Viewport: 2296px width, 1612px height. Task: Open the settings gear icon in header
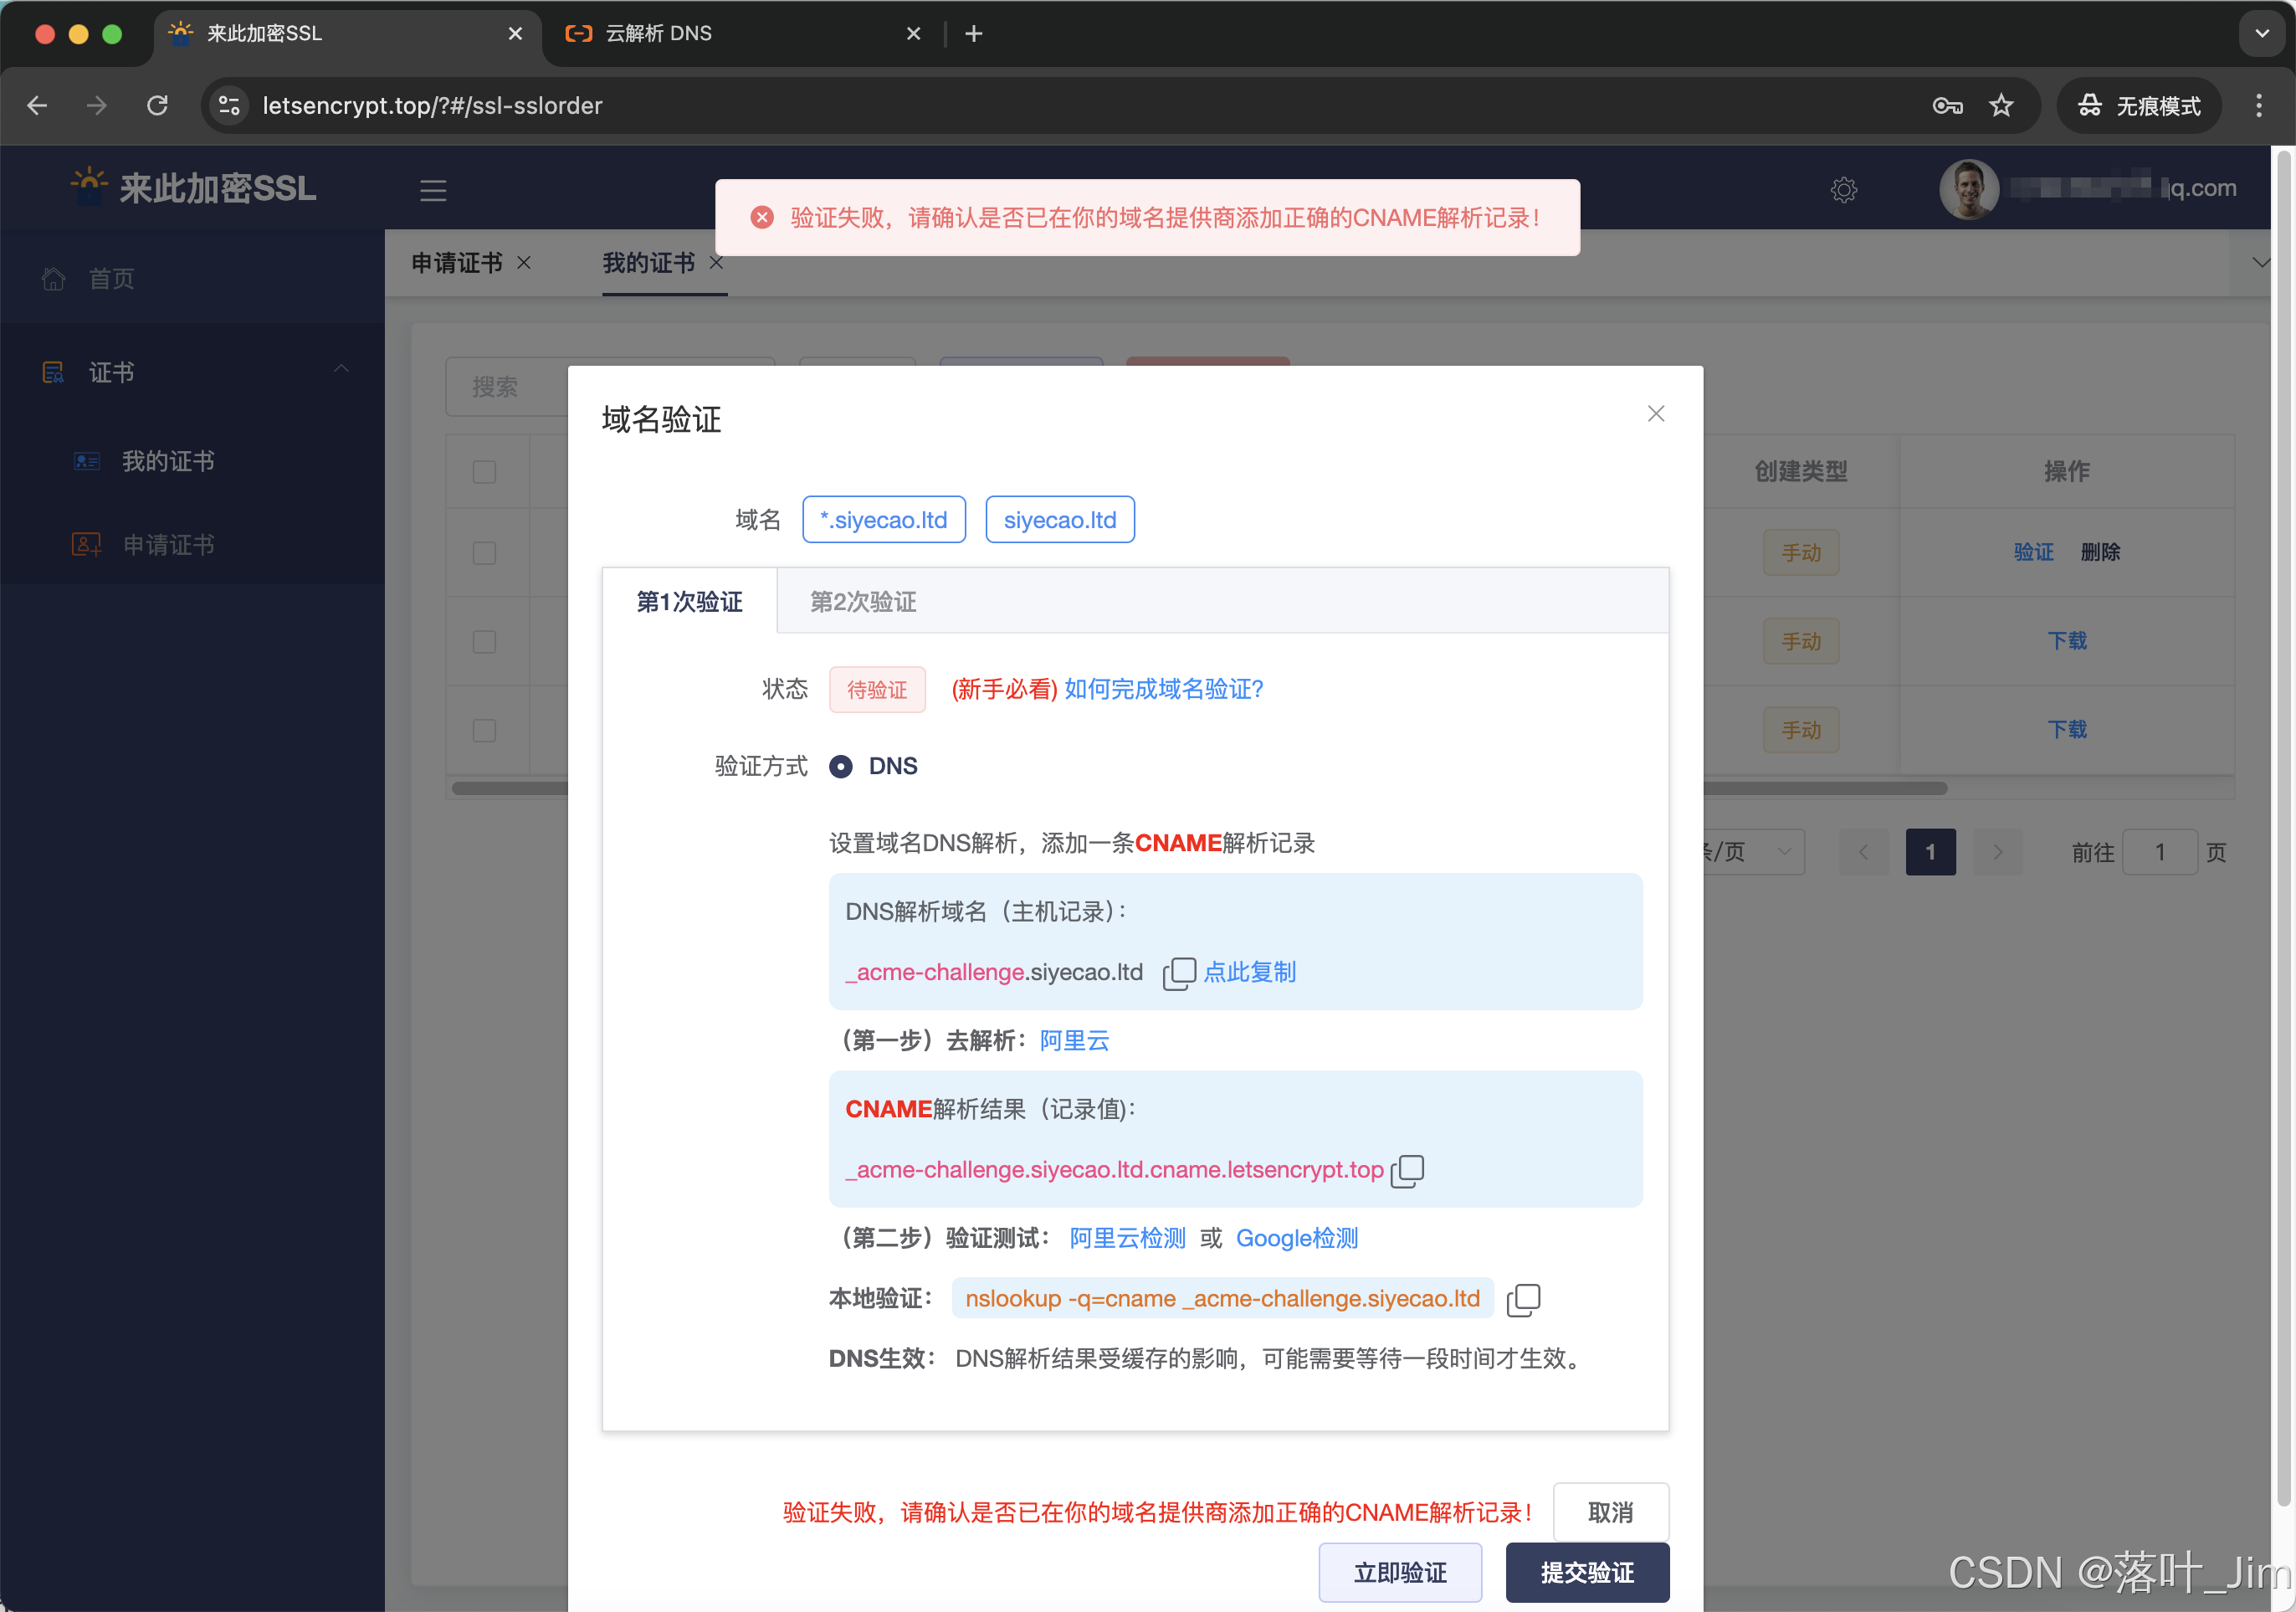(1844, 190)
